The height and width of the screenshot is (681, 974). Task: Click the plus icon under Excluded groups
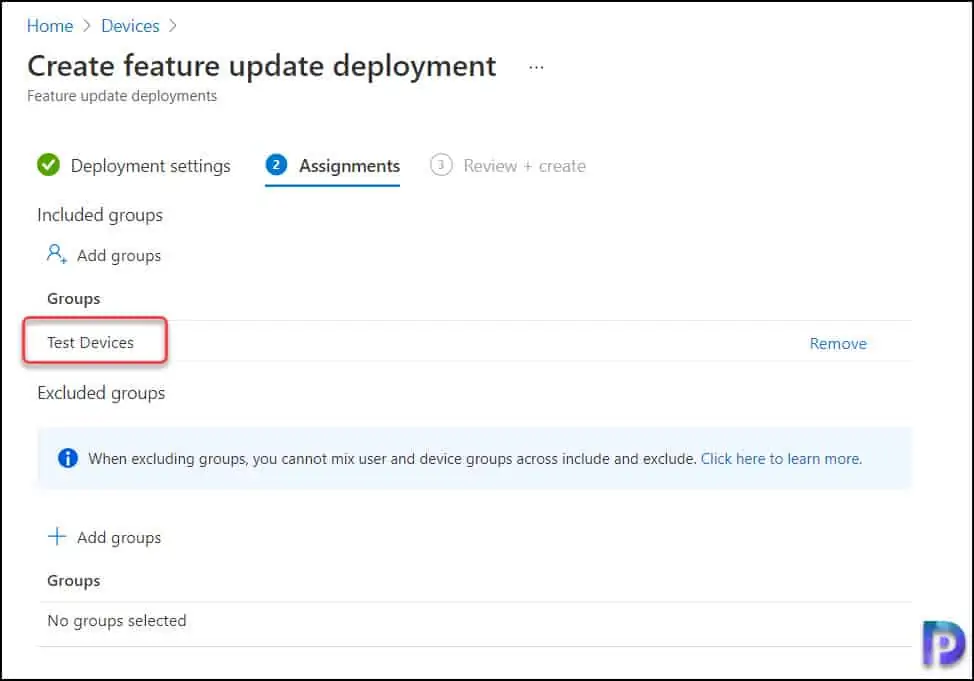pos(57,536)
